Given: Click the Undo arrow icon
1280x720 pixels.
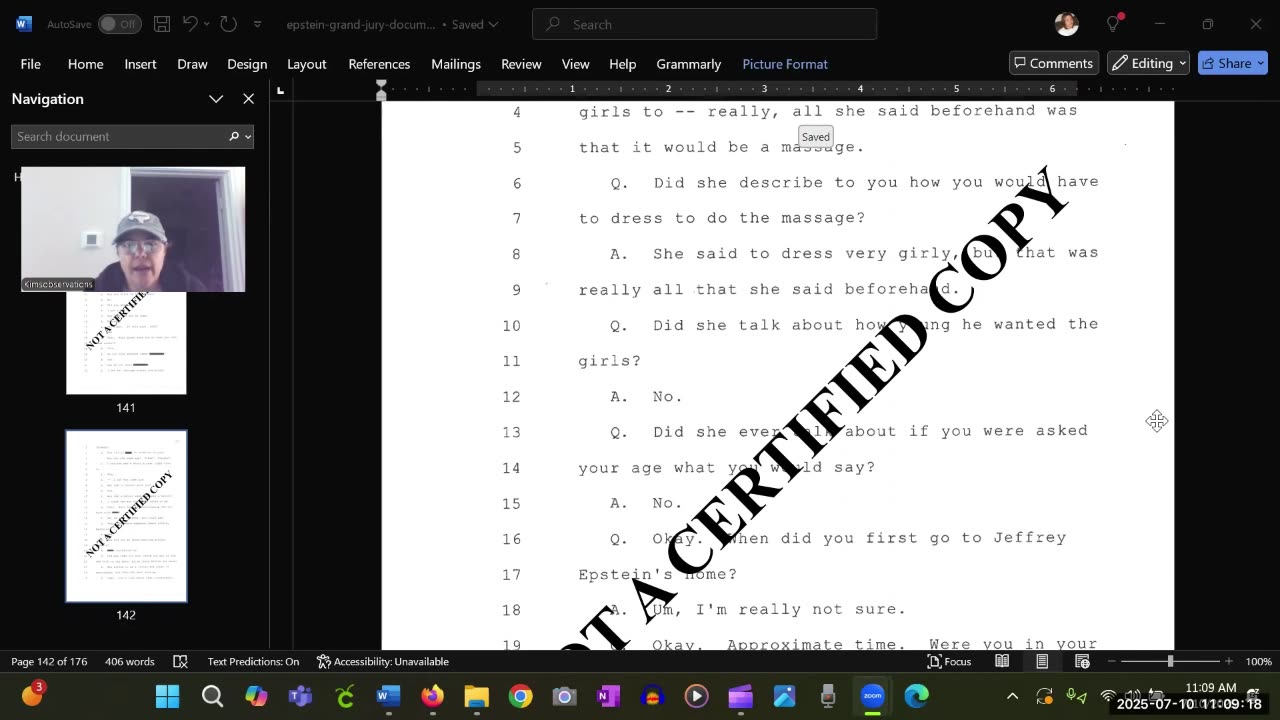Looking at the screenshot, I should 190,24.
